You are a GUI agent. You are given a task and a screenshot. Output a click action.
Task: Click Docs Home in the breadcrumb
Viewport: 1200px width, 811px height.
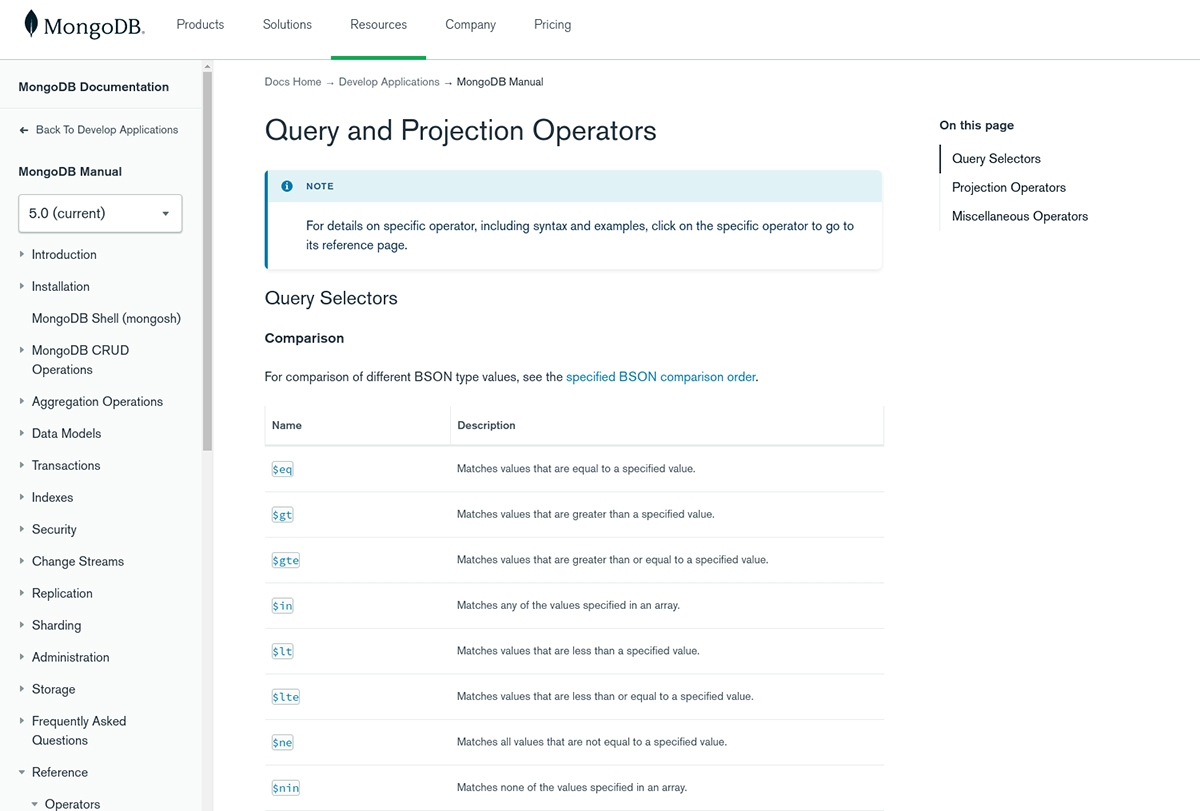tap(293, 82)
